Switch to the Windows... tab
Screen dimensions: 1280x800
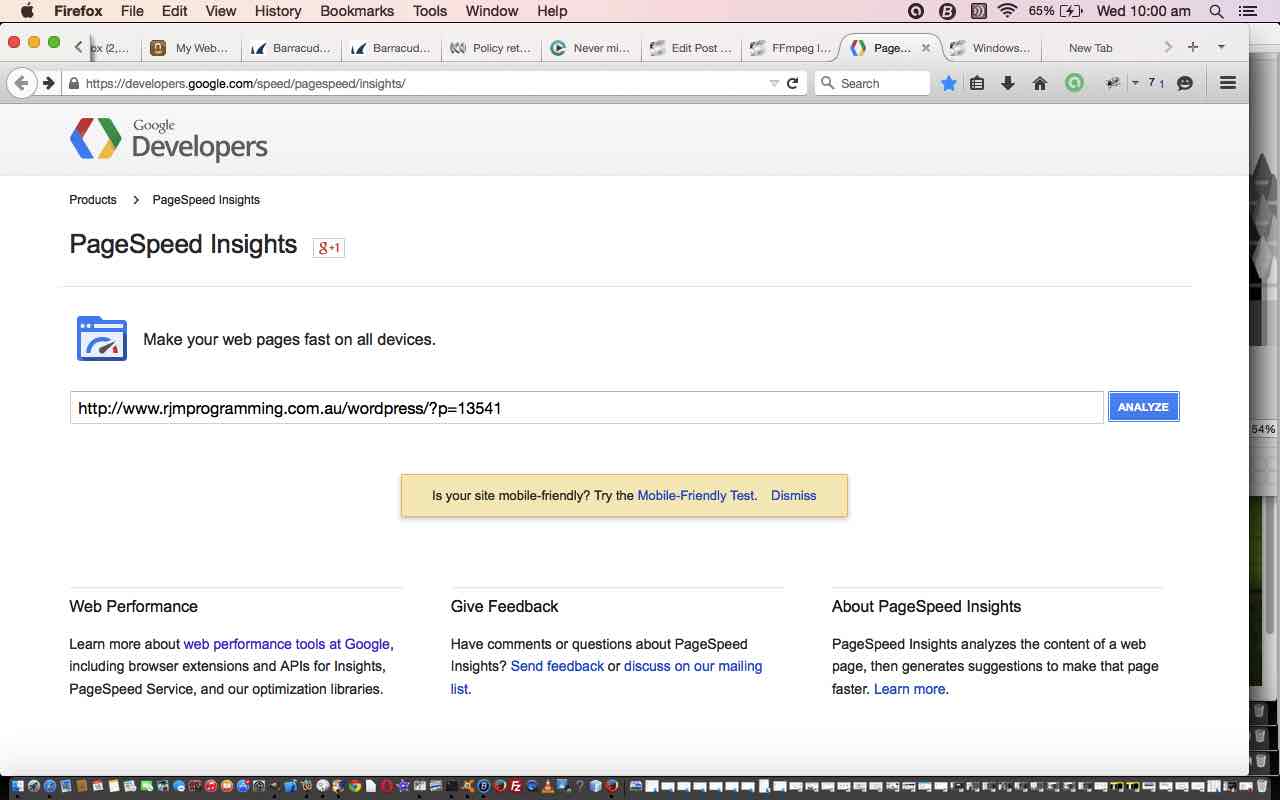coord(990,47)
